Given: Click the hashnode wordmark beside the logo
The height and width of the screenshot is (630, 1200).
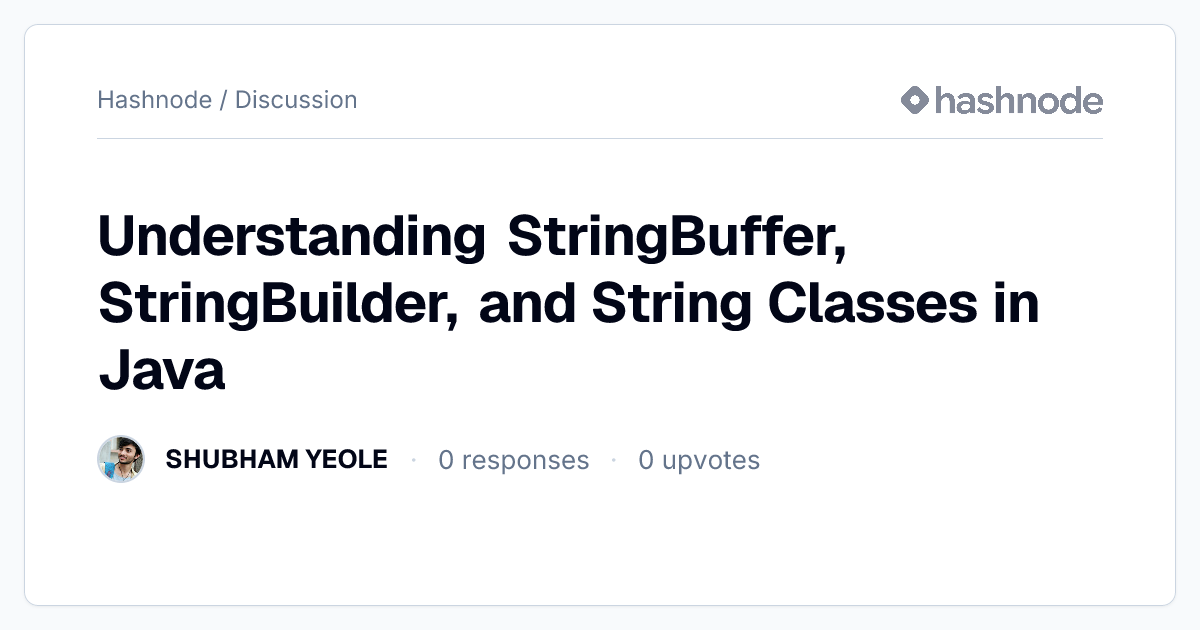Looking at the screenshot, I should [x=1019, y=100].
